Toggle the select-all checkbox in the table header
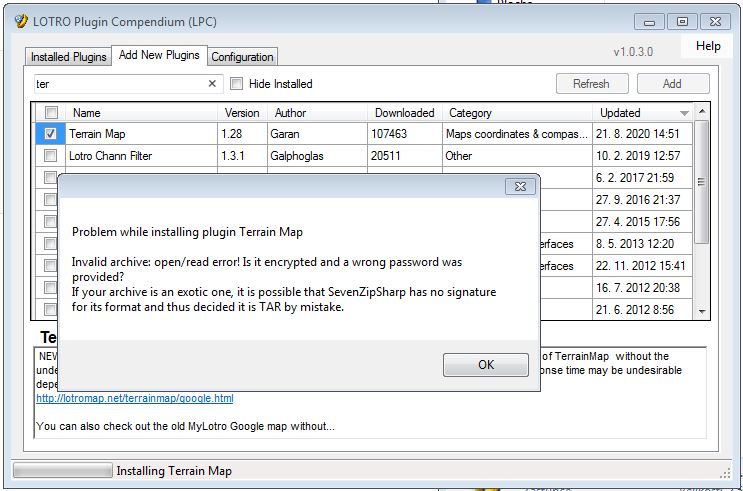Viewport: 743px width, 491px height. point(51,113)
